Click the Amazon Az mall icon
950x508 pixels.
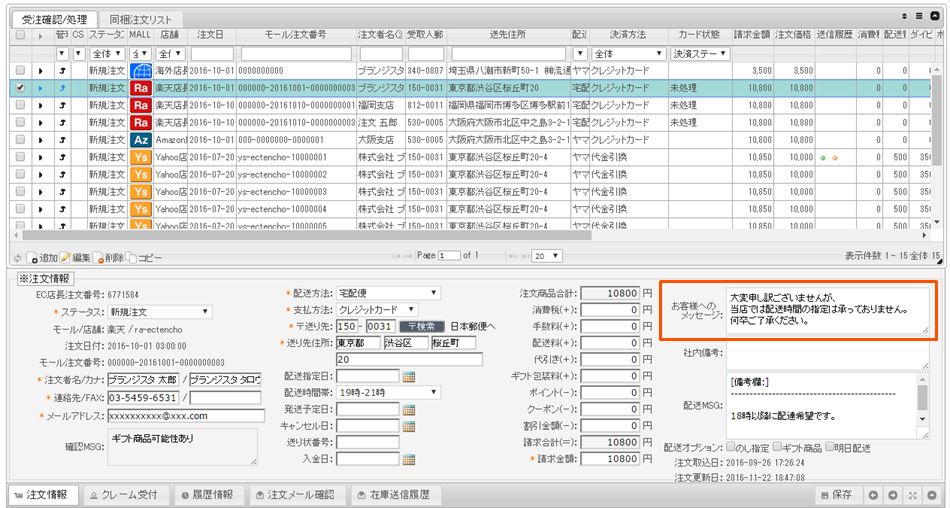tap(141, 140)
